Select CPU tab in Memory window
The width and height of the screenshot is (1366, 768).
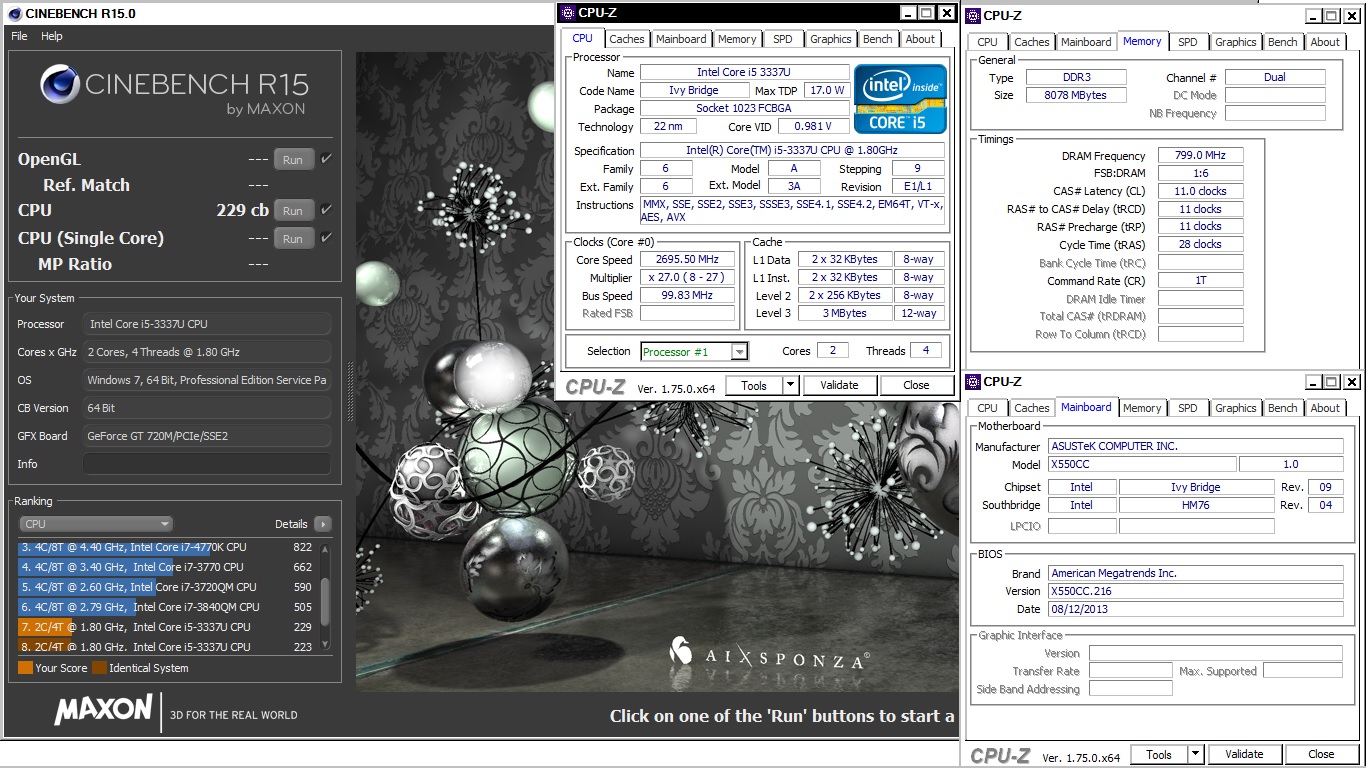987,42
